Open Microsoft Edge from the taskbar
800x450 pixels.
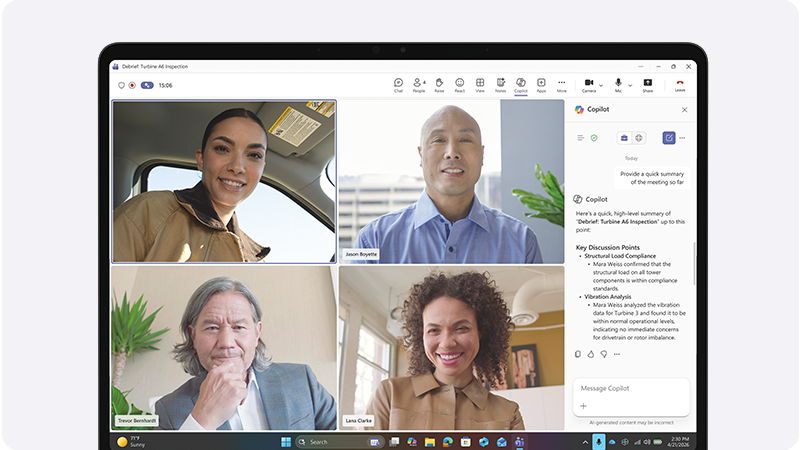[447, 442]
